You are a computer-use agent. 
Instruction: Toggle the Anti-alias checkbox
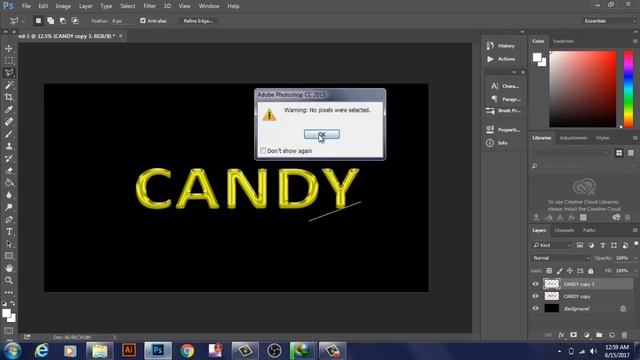point(143,20)
